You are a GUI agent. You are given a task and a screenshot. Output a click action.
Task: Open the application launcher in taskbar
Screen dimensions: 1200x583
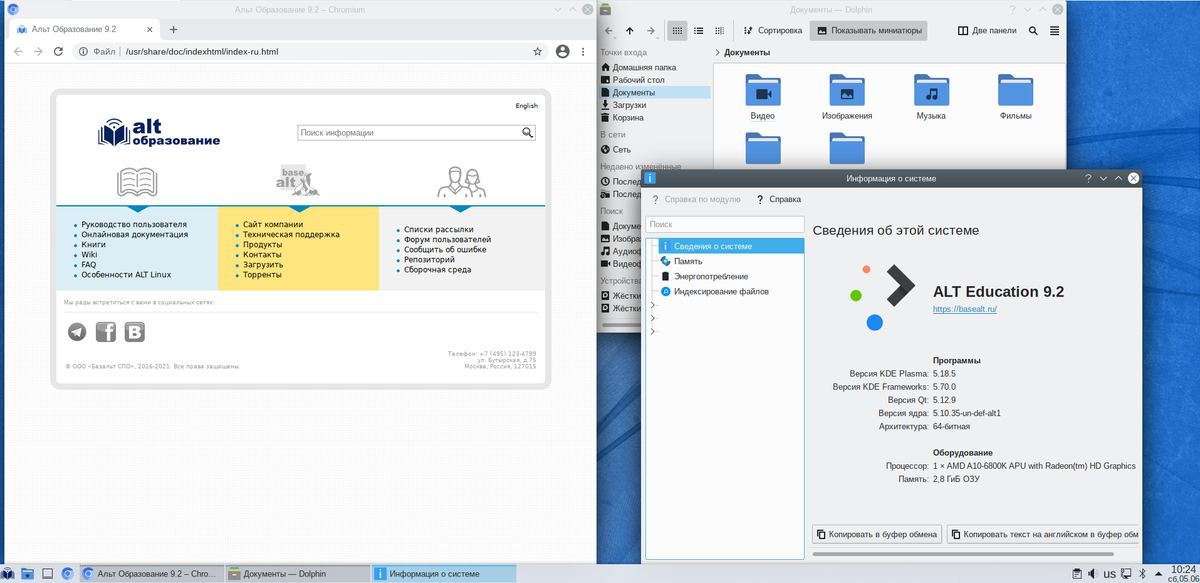pos(9,574)
